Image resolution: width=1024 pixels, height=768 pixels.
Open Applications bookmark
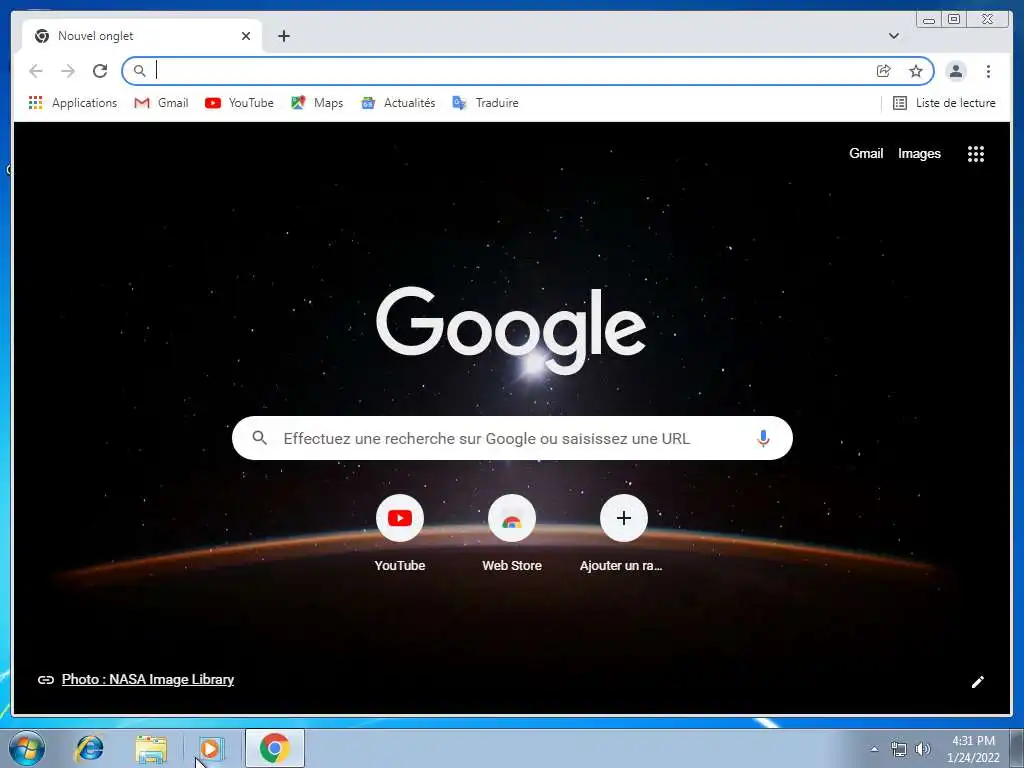tap(72, 103)
